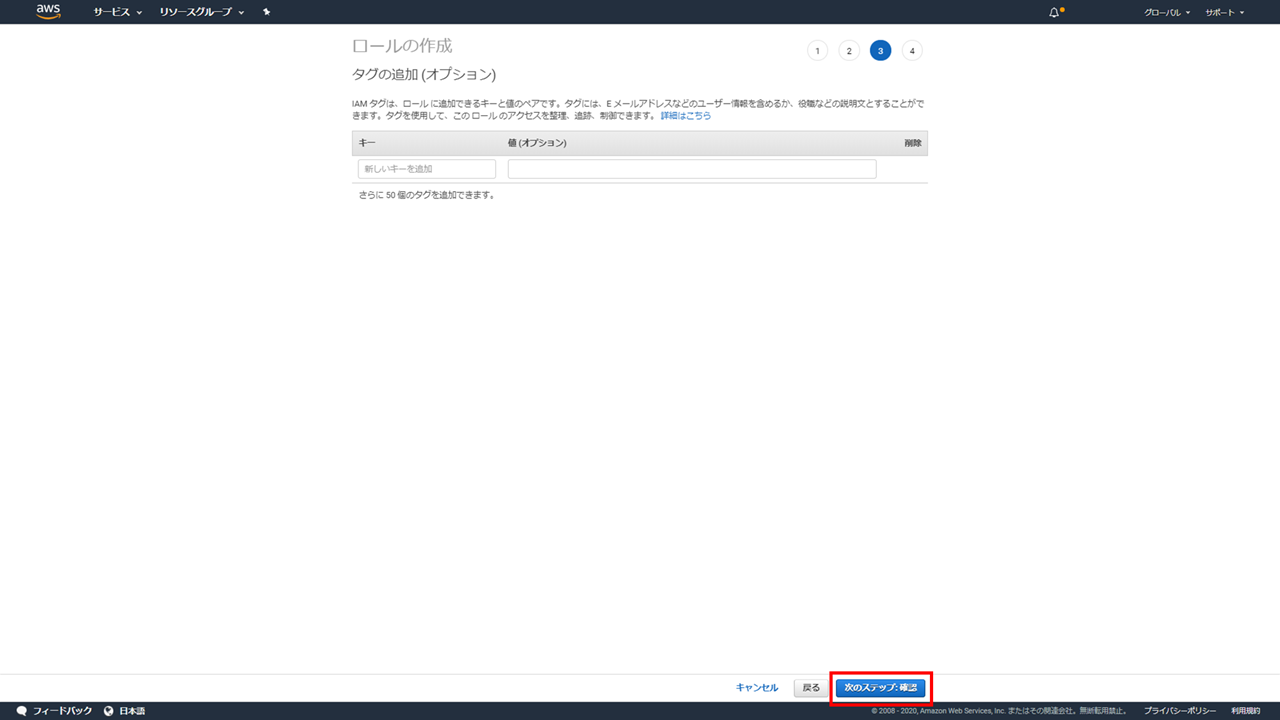Open the 利用規約 footer link

1246,711
